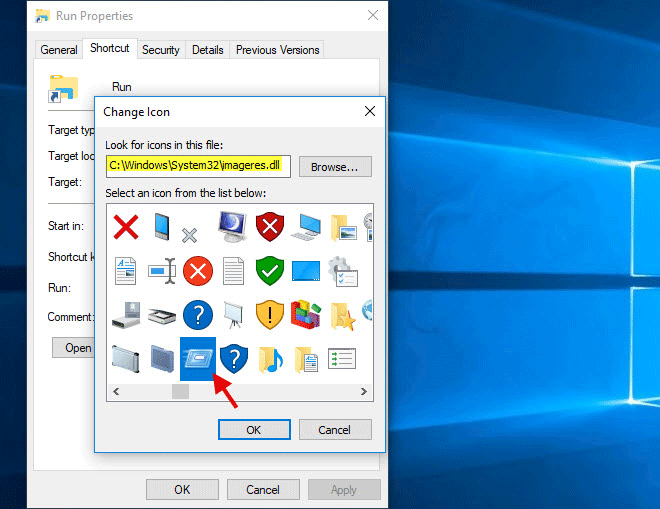Viewport: 660px width, 509px height.
Task: Select the blue flat screen icon
Action: tap(306, 271)
